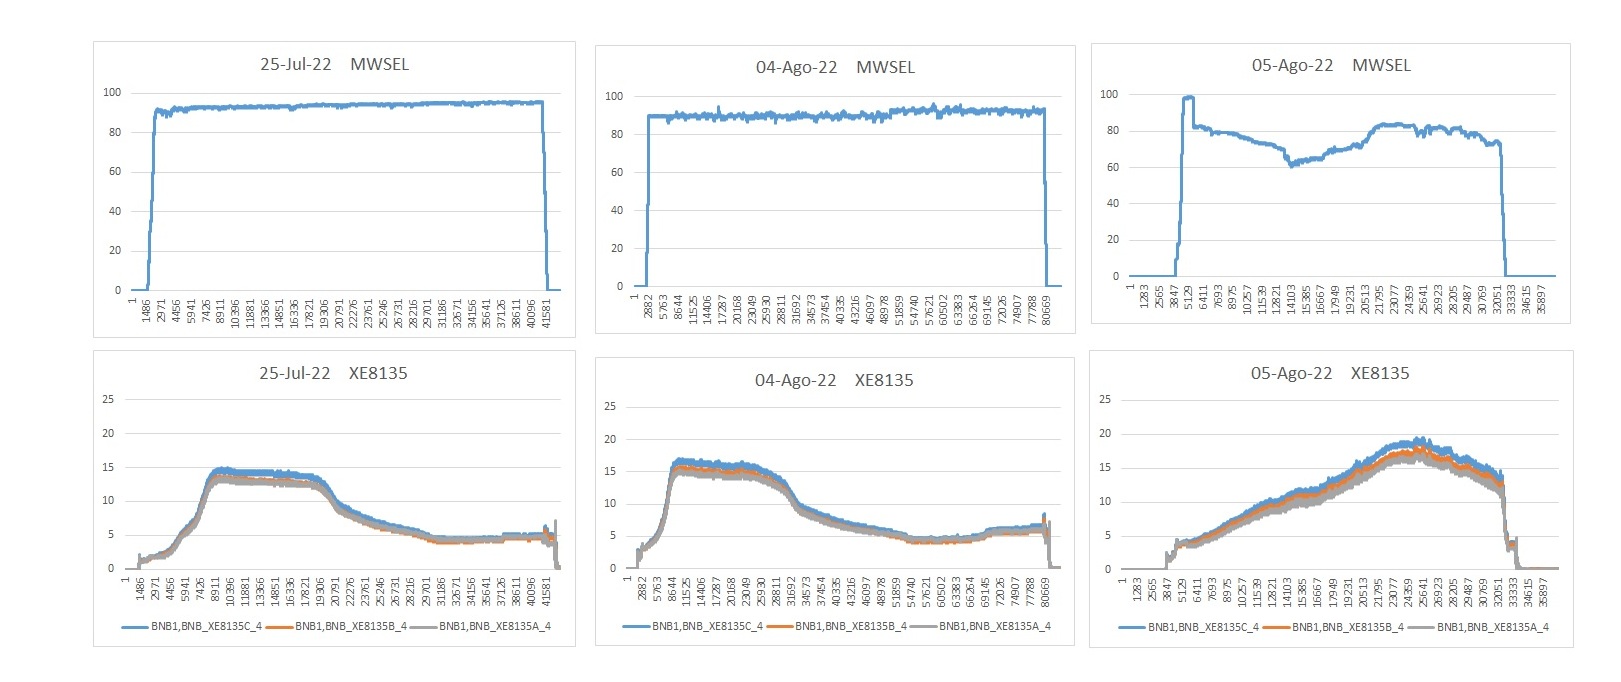
Task: Select y-axis value 100 in 25-Jul-22 MWSEL chart
Action: pos(112,92)
